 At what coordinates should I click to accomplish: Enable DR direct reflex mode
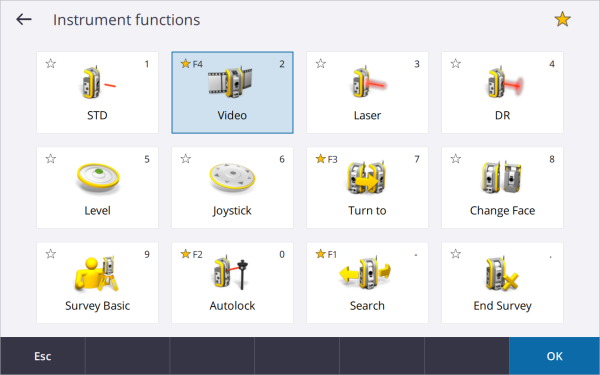[502, 93]
